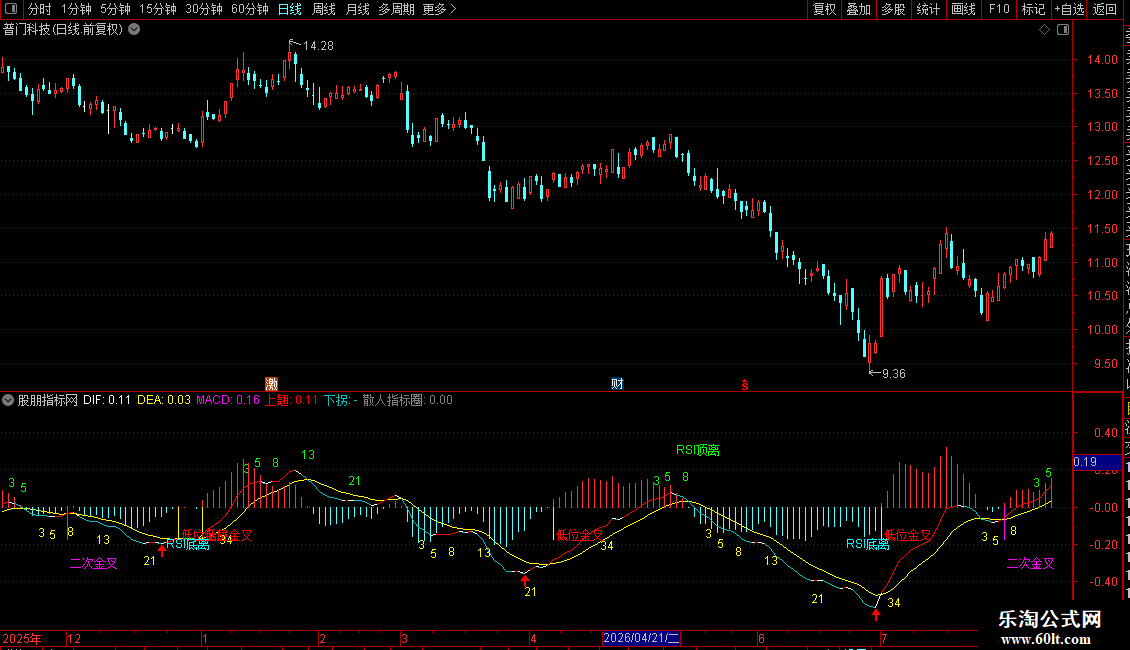Click the window split icon in chart corner
The height and width of the screenshot is (650, 1130).
(1063, 30)
